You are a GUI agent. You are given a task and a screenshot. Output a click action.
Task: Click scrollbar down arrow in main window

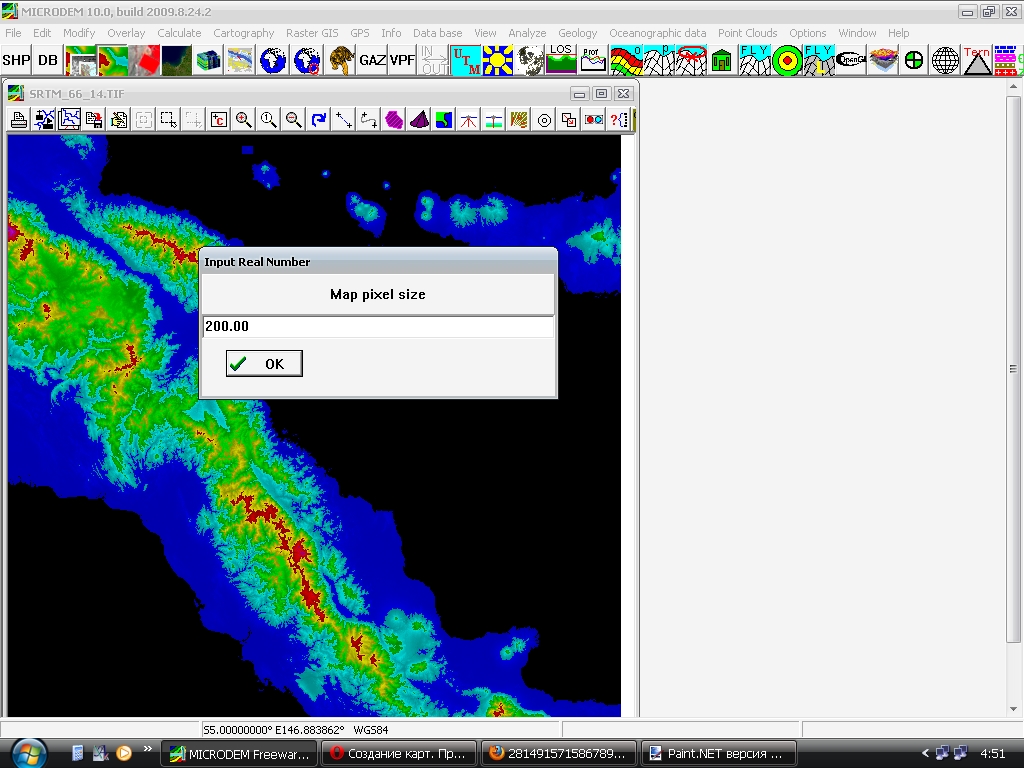pos(1013,709)
